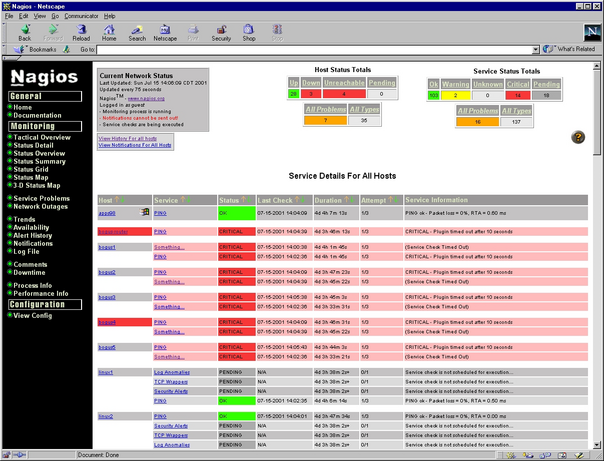Expand the collapsed personal toolbar handle
This screenshot has width=604, height=461.
point(12,58)
